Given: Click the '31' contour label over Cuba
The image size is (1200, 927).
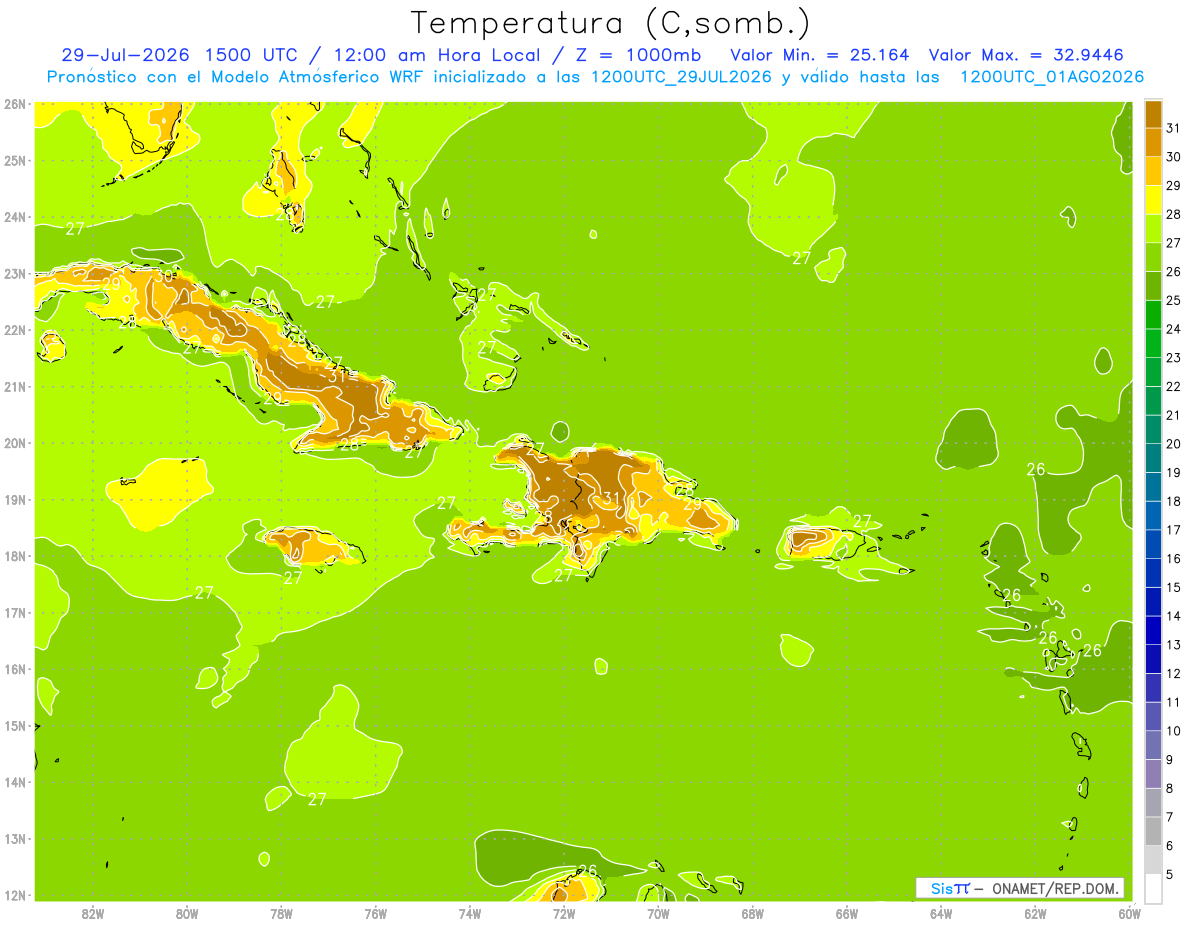Looking at the screenshot, I should [x=337, y=375].
